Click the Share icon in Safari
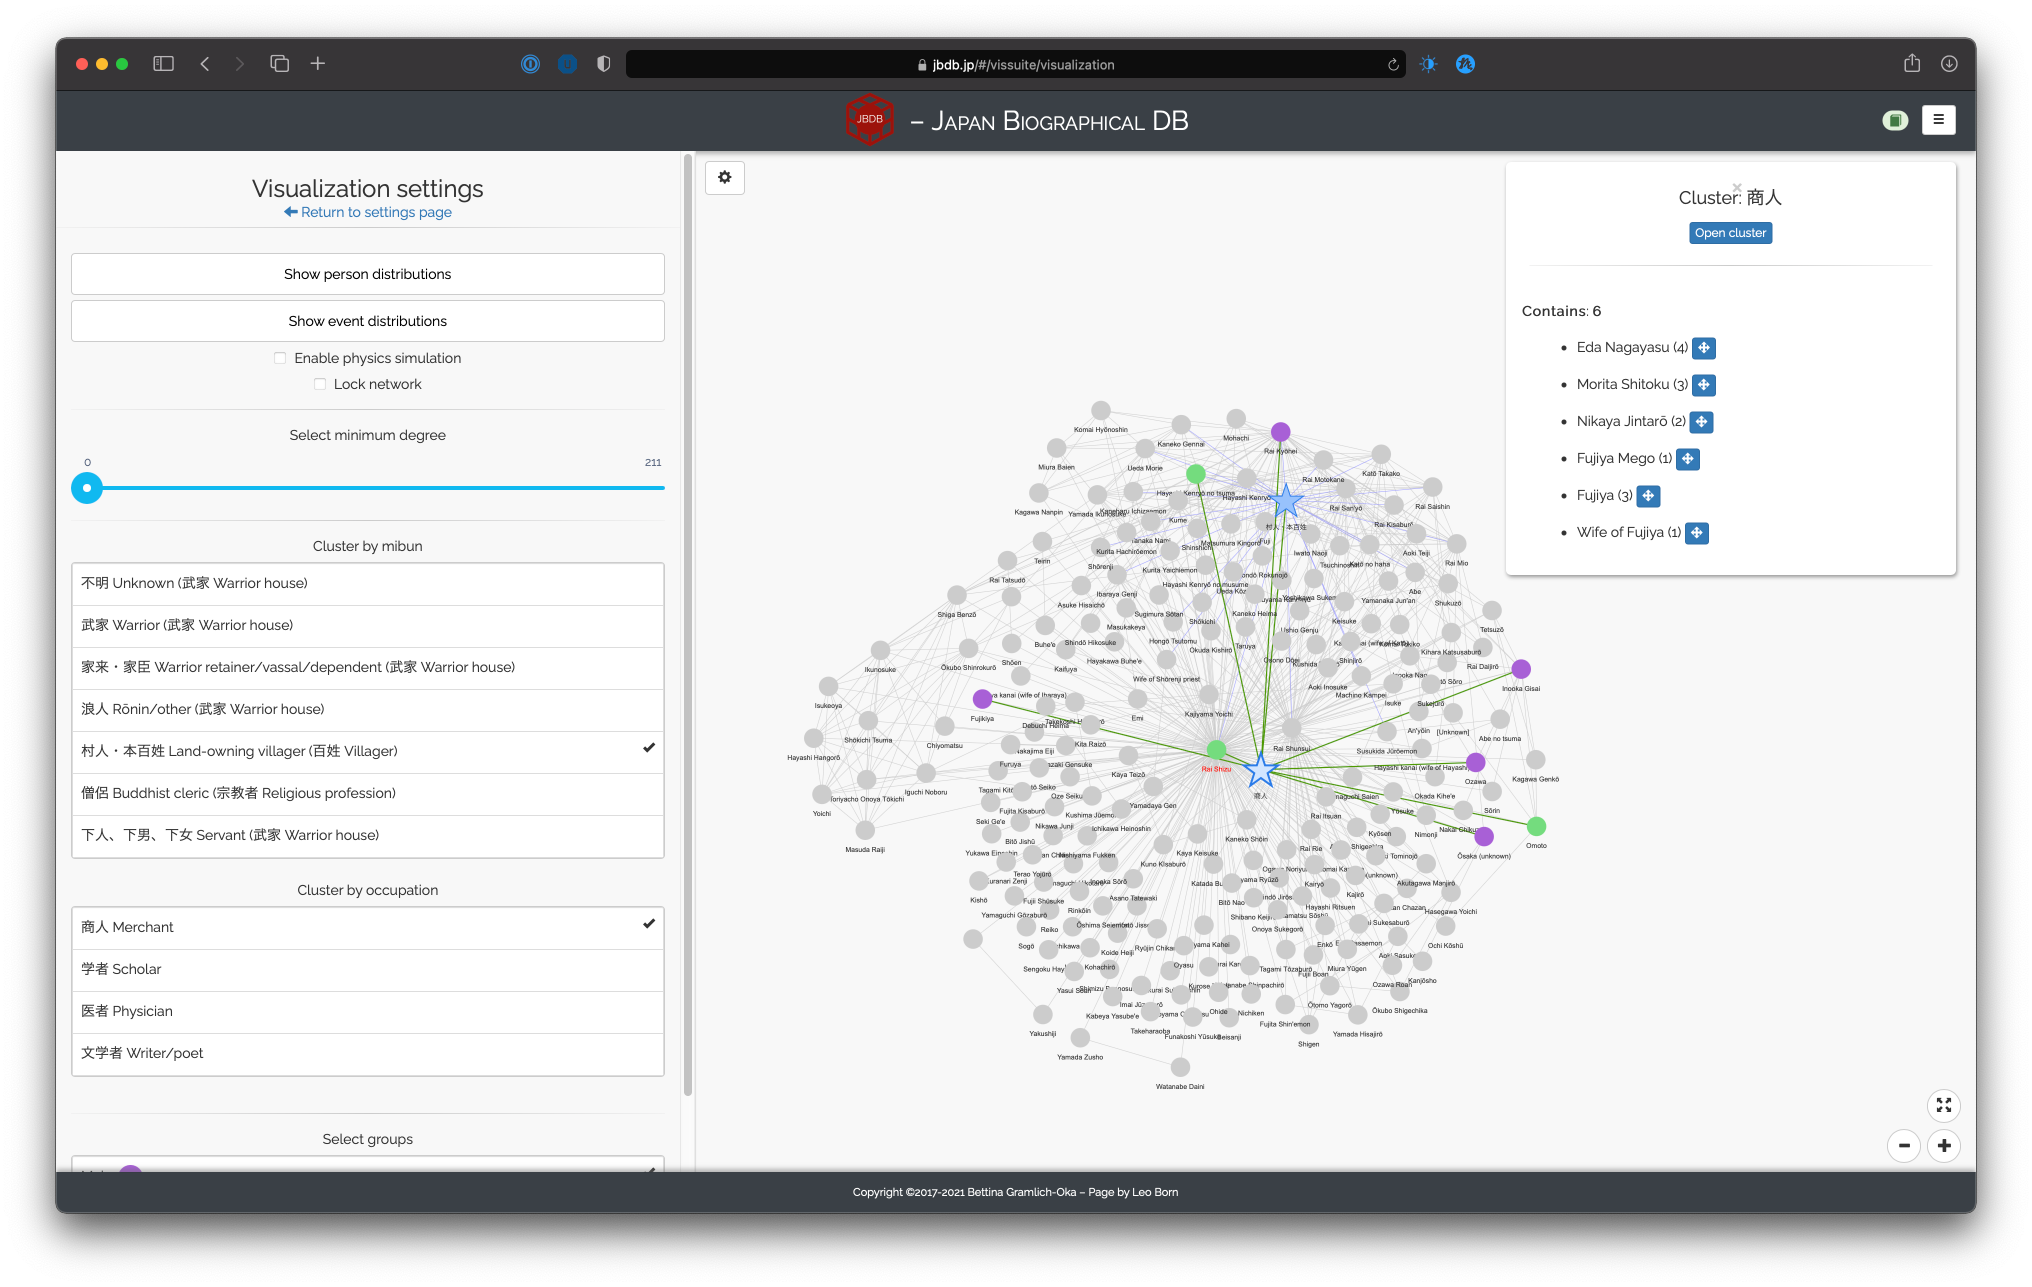2032x1287 pixels. (x=1912, y=63)
